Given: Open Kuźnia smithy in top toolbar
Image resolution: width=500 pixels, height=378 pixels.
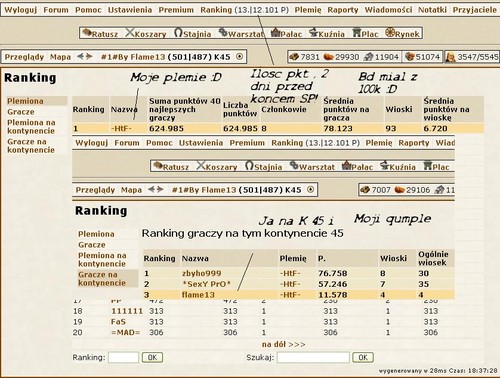Looking at the screenshot, I should [x=327, y=34].
